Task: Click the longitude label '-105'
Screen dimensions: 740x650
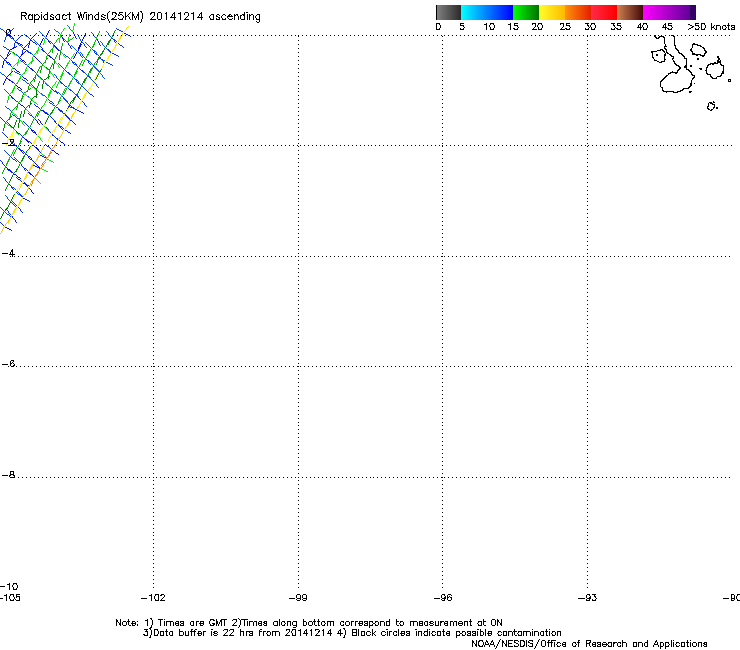Action: [x=10, y=598]
